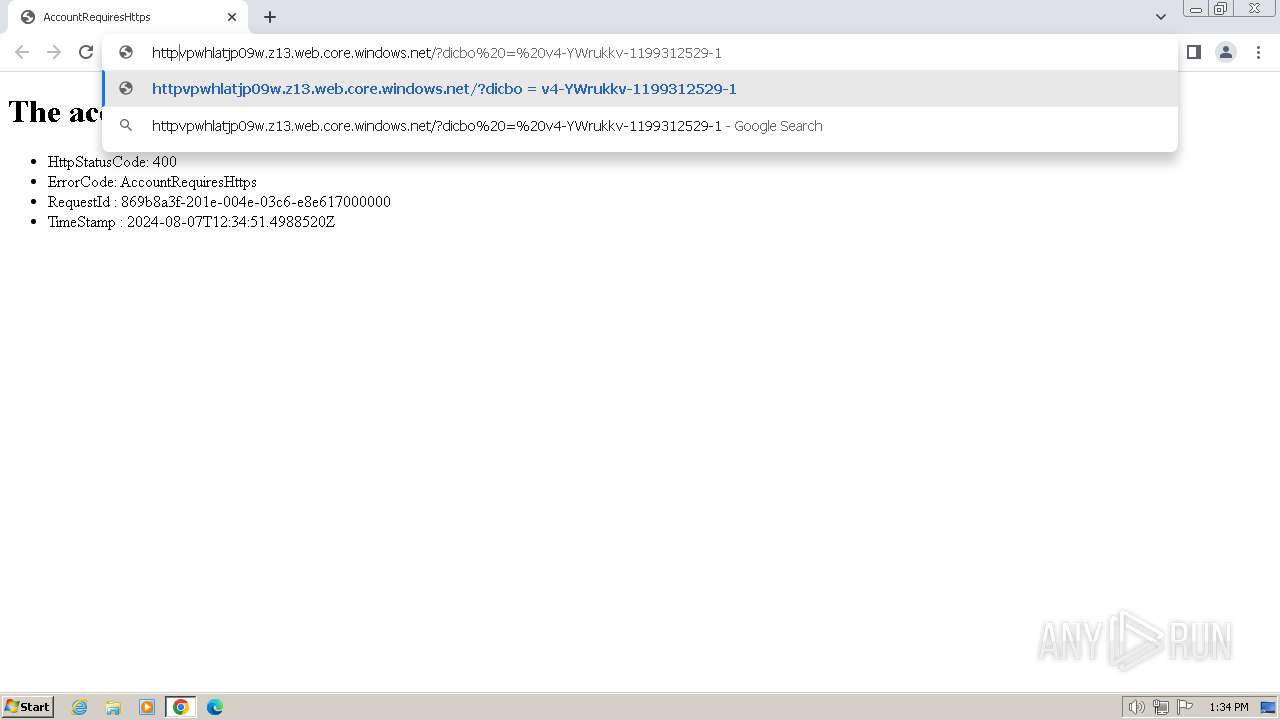Image resolution: width=1280 pixels, height=720 pixels.
Task: Open the user profile icon
Action: point(1226,52)
